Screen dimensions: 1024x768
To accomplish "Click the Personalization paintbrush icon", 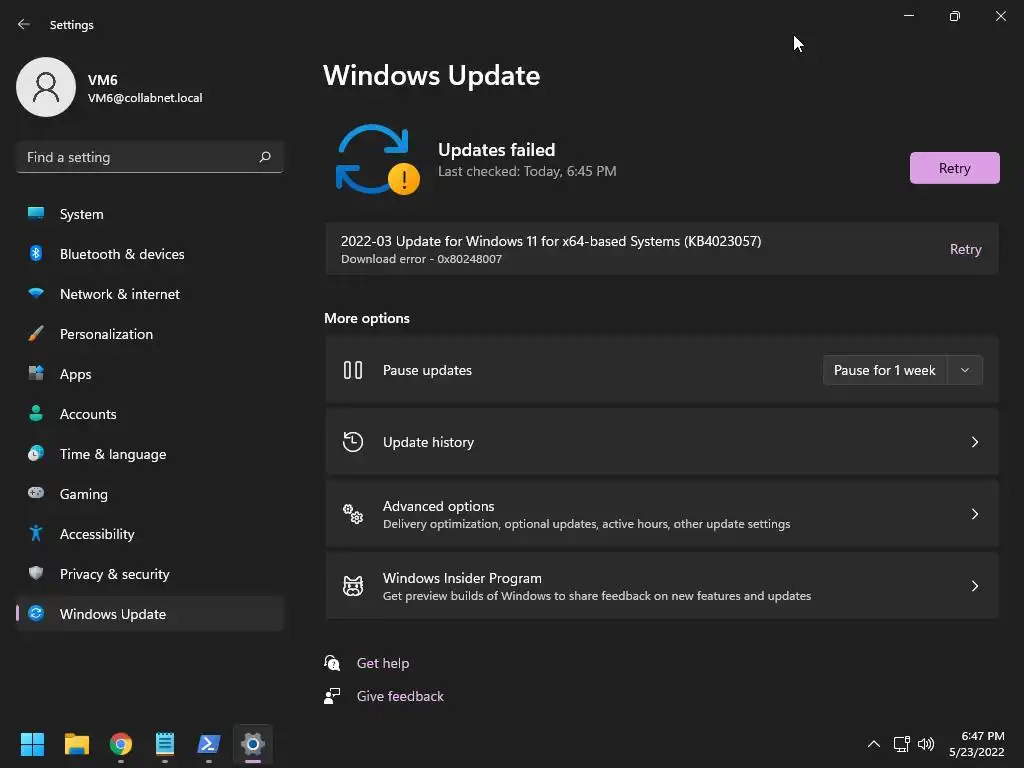I will [36, 334].
